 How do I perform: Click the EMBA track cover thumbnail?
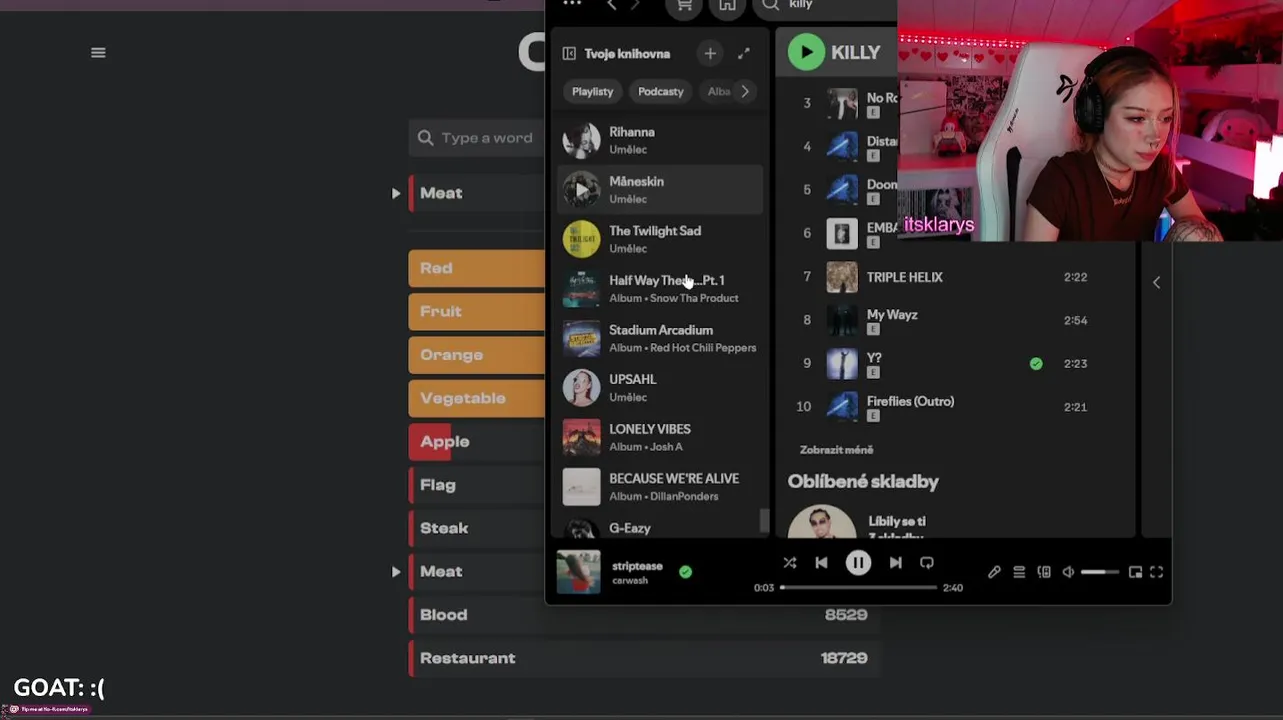click(x=842, y=233)
